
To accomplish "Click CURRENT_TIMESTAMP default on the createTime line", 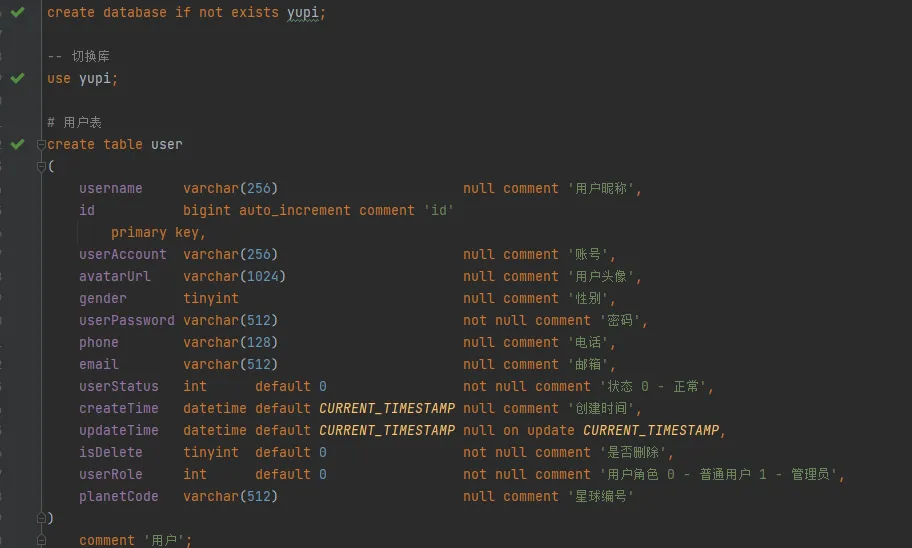I will [x=387, y=408].
